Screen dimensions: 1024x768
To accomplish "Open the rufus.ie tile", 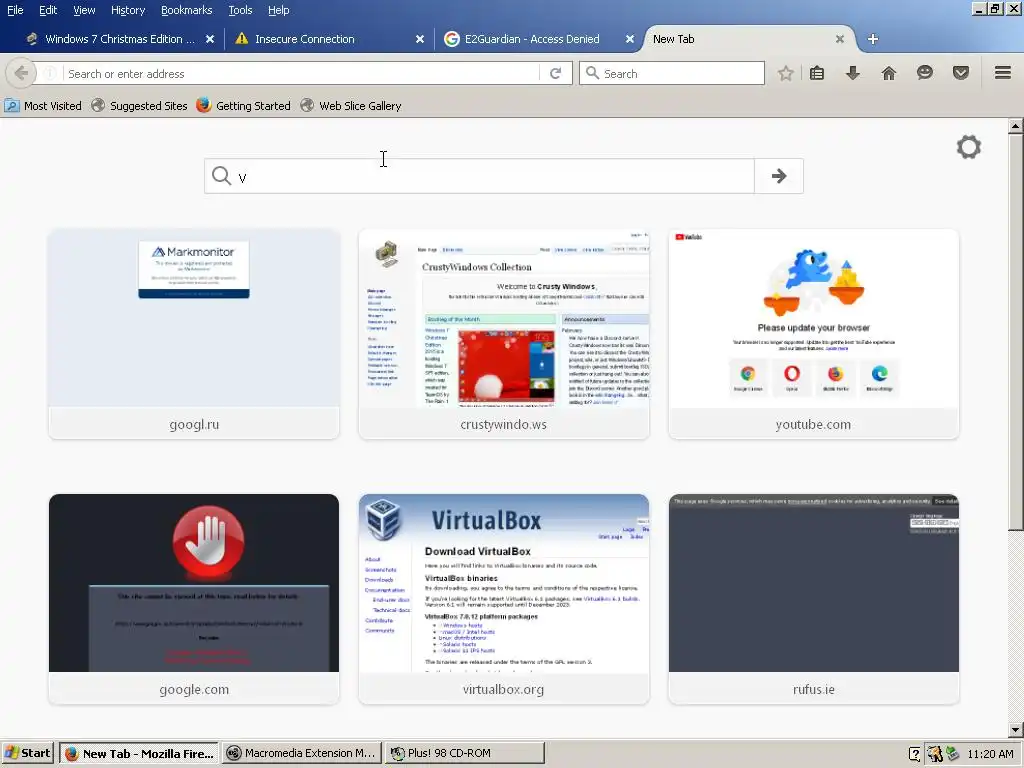I will click(814, 599).
